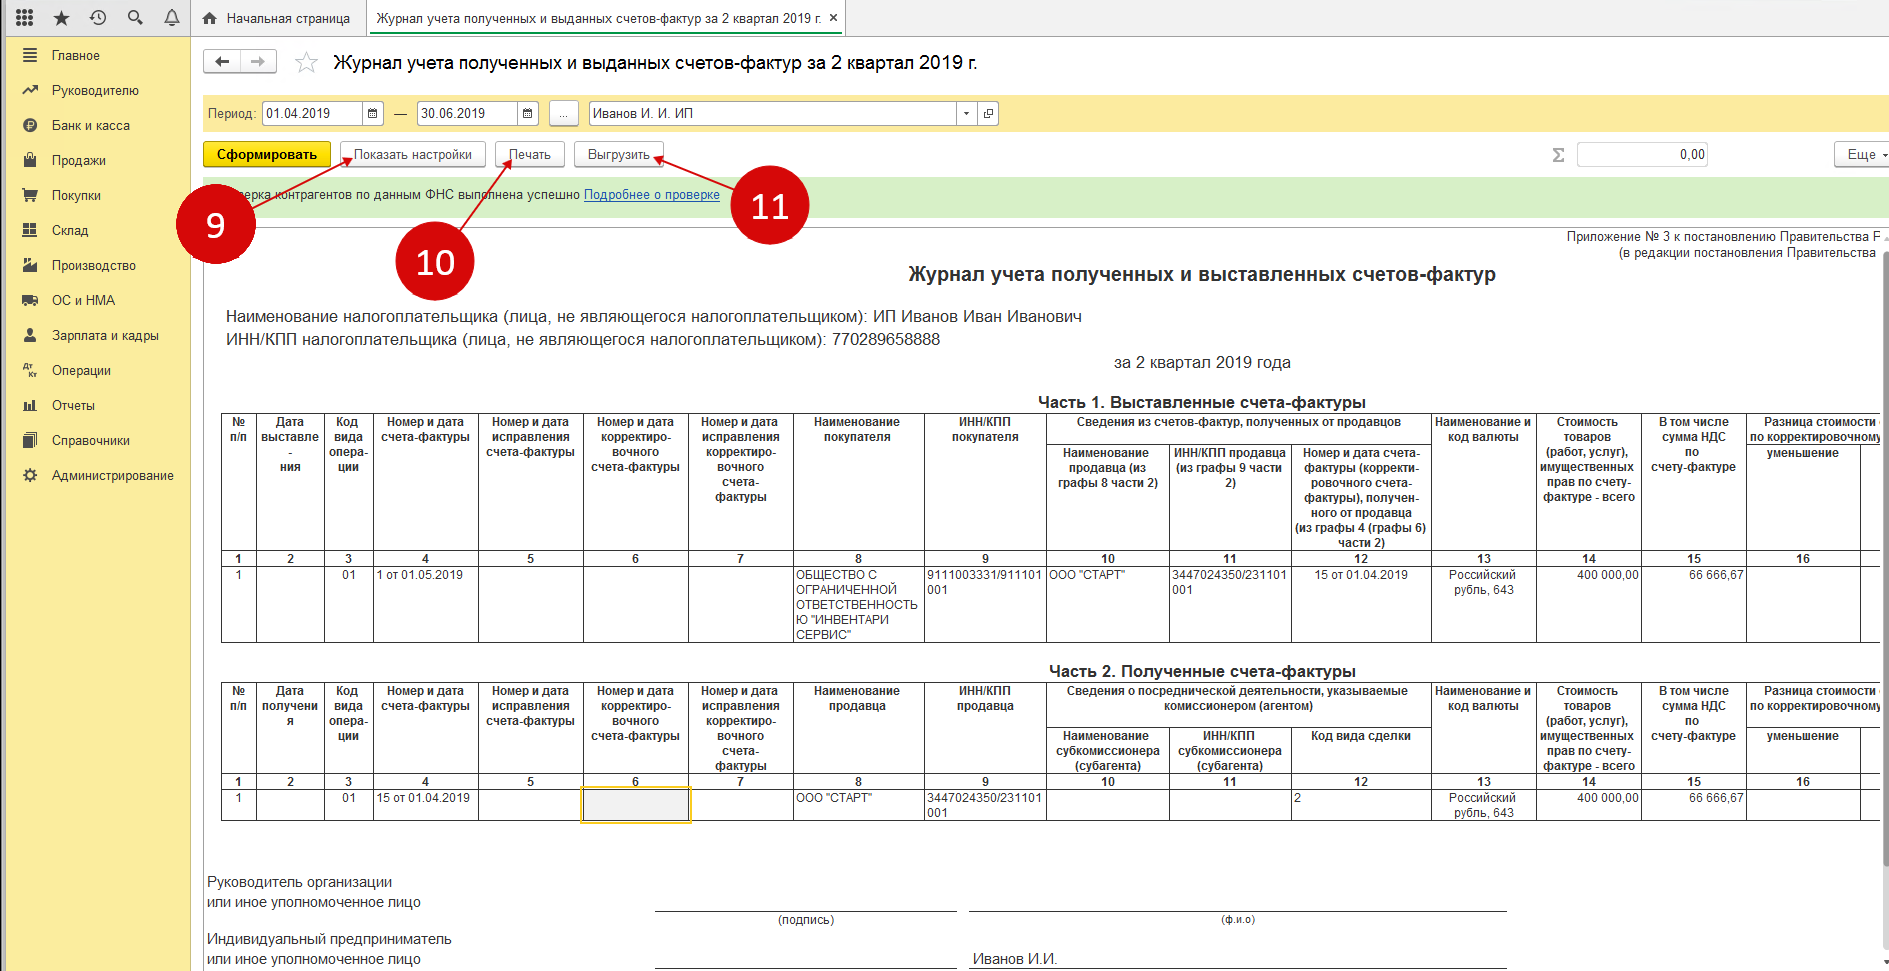Click the Справочники icon
Image resolution: width=1889 pixels, height=971 pixels.
(x=30, y=440)
